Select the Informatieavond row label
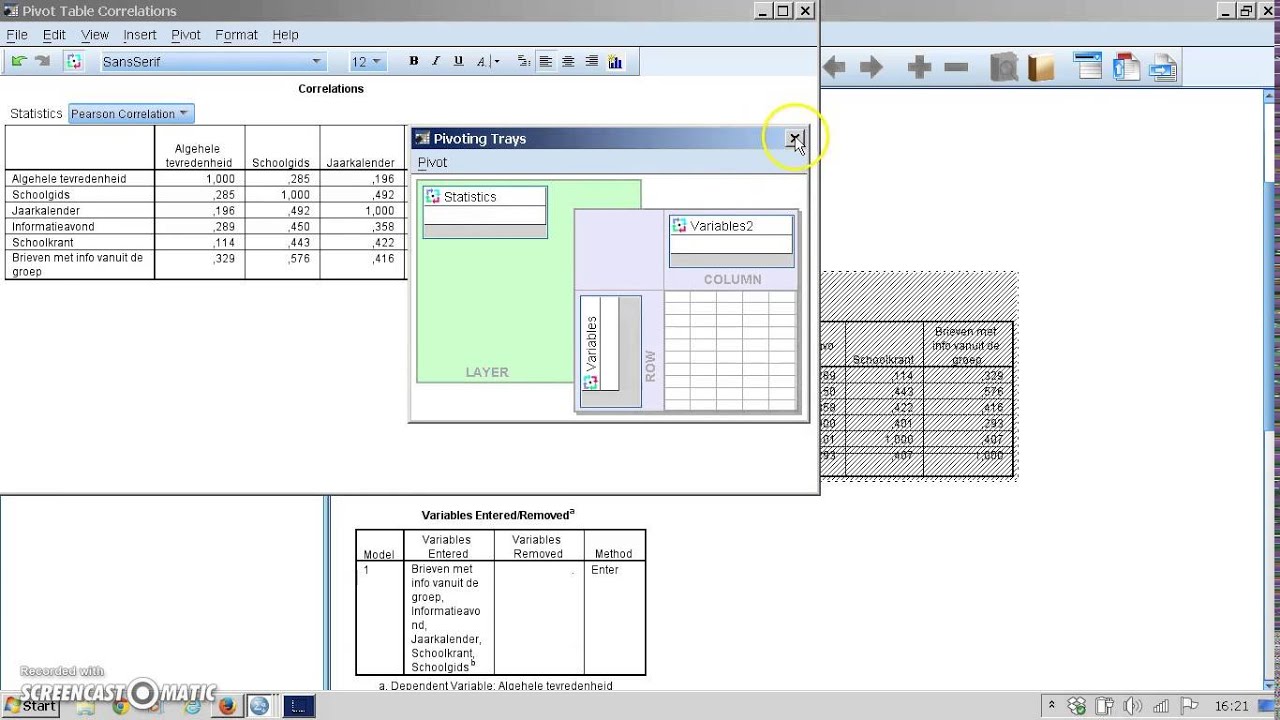The height and width of the screenshot is (720, 1280). click(80, 226)
